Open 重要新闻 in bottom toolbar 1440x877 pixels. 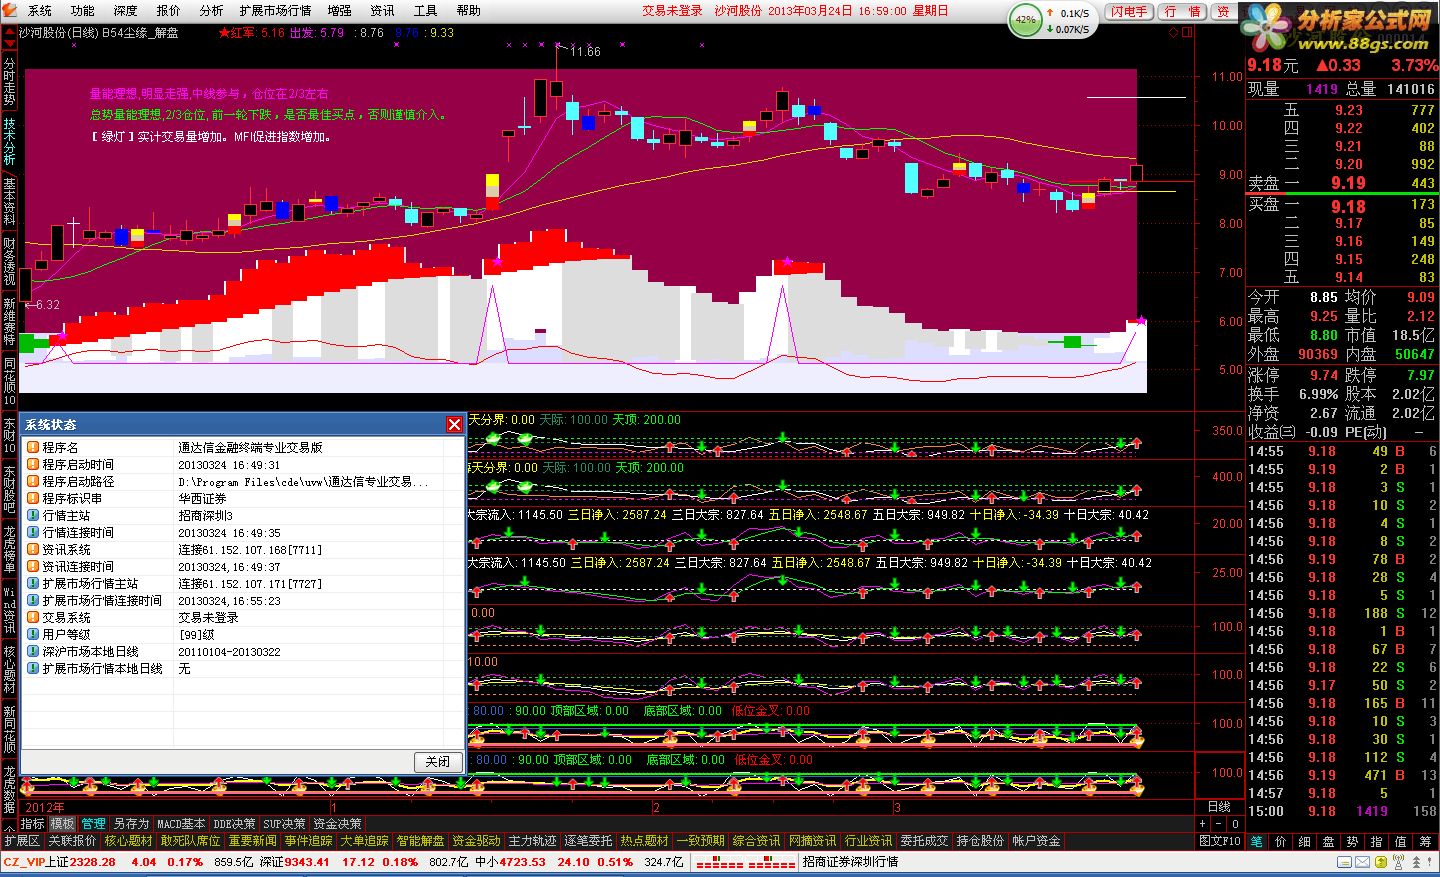252,841
